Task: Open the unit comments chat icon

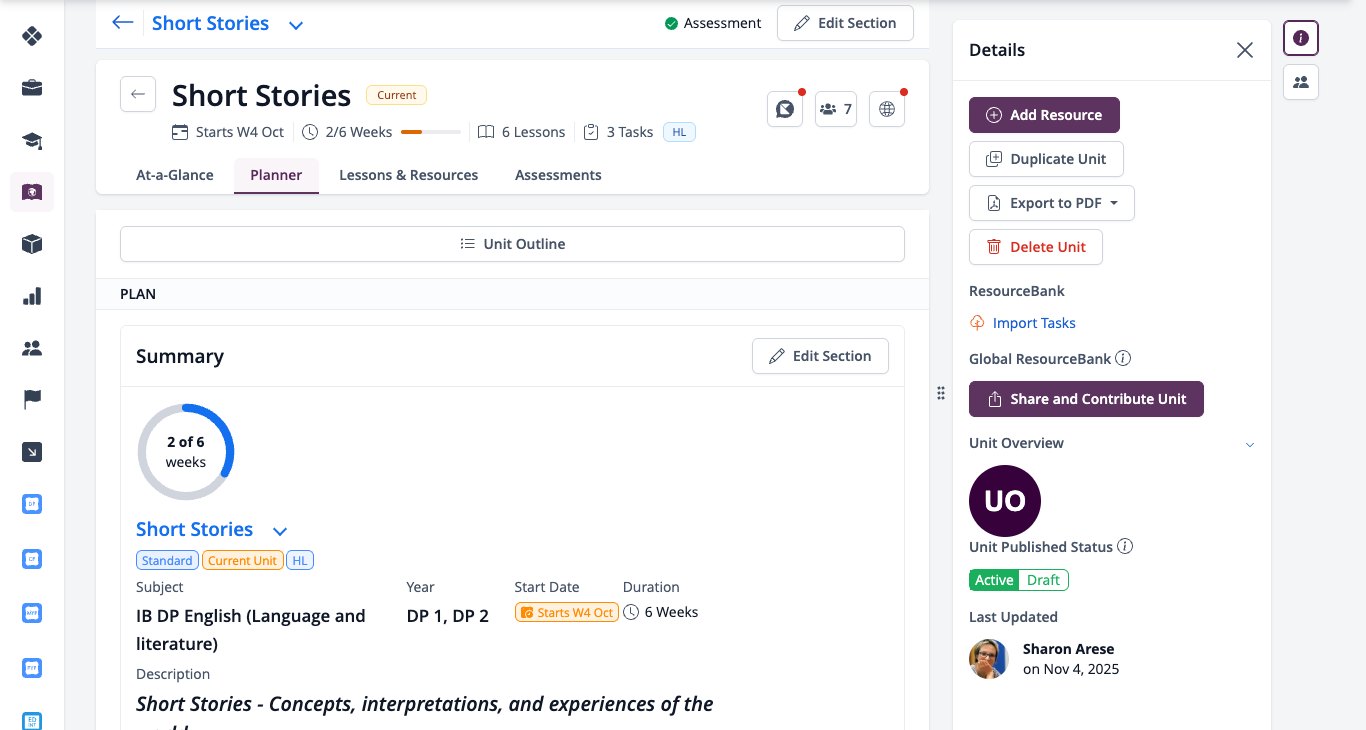Action: [x=785, y=109]
